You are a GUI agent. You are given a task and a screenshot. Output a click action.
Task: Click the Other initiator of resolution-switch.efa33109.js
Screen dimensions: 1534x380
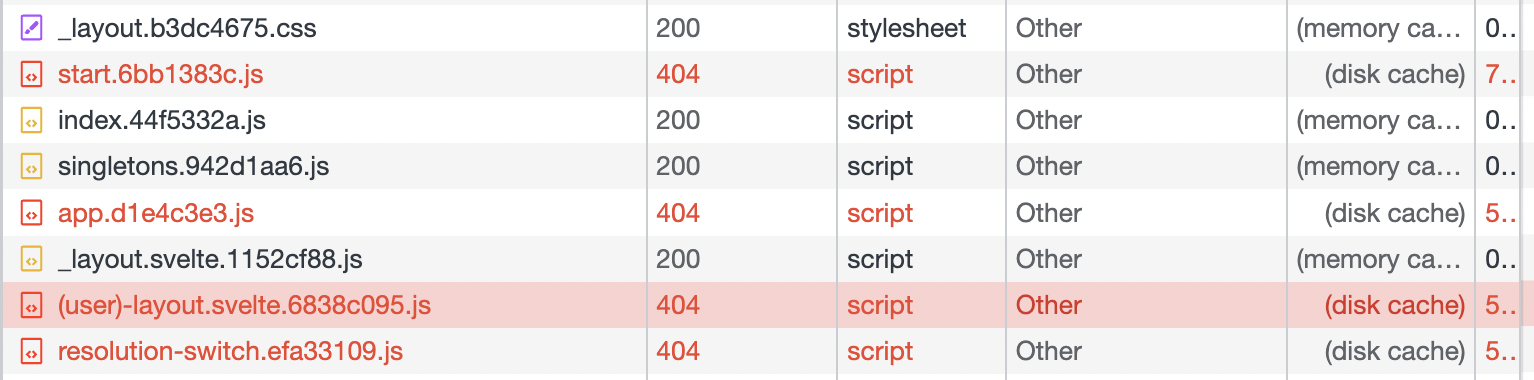pyautogui.click(x=1049, y=352)
